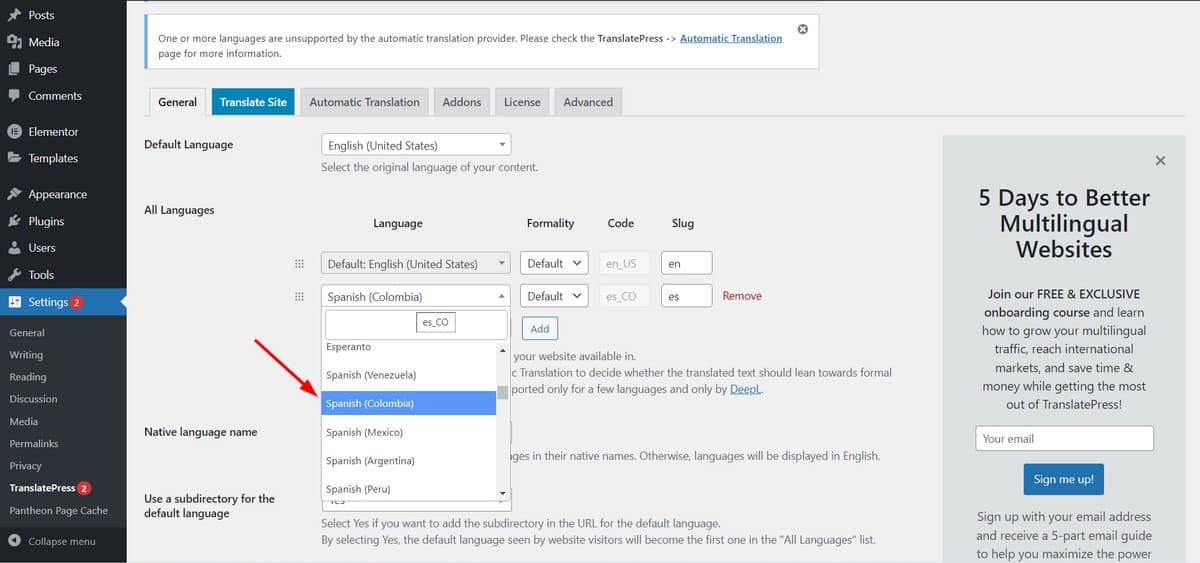Choose Spanish (Mexico) option

coord(409,432)
